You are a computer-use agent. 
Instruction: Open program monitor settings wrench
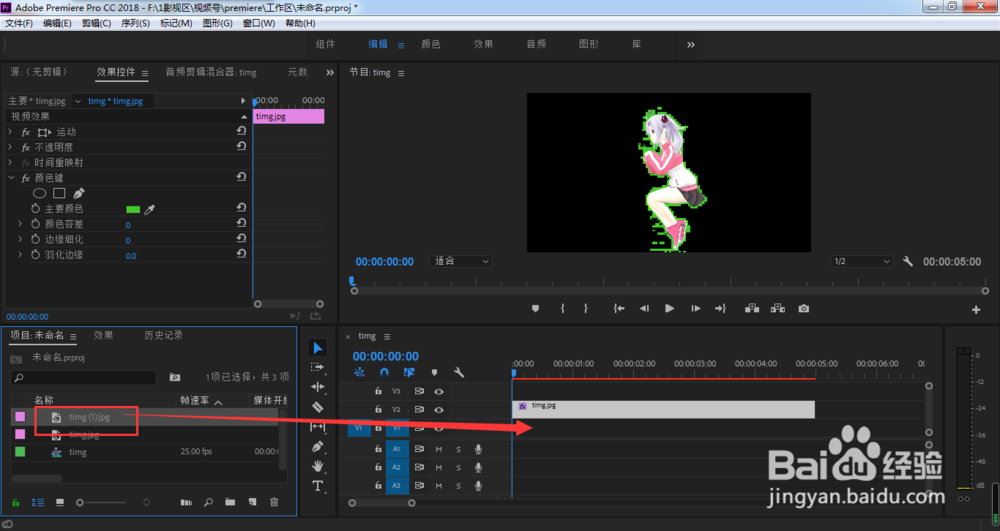point(908,261)
